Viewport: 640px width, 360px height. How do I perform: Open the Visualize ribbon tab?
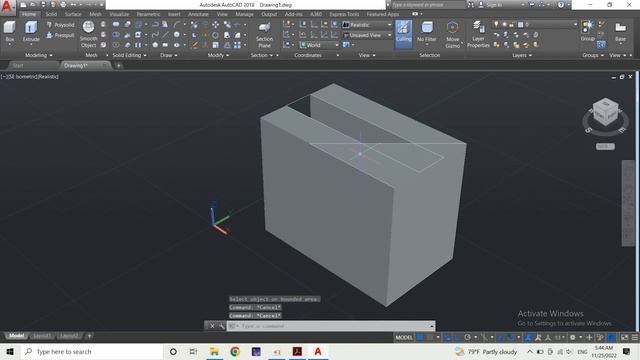119,14
